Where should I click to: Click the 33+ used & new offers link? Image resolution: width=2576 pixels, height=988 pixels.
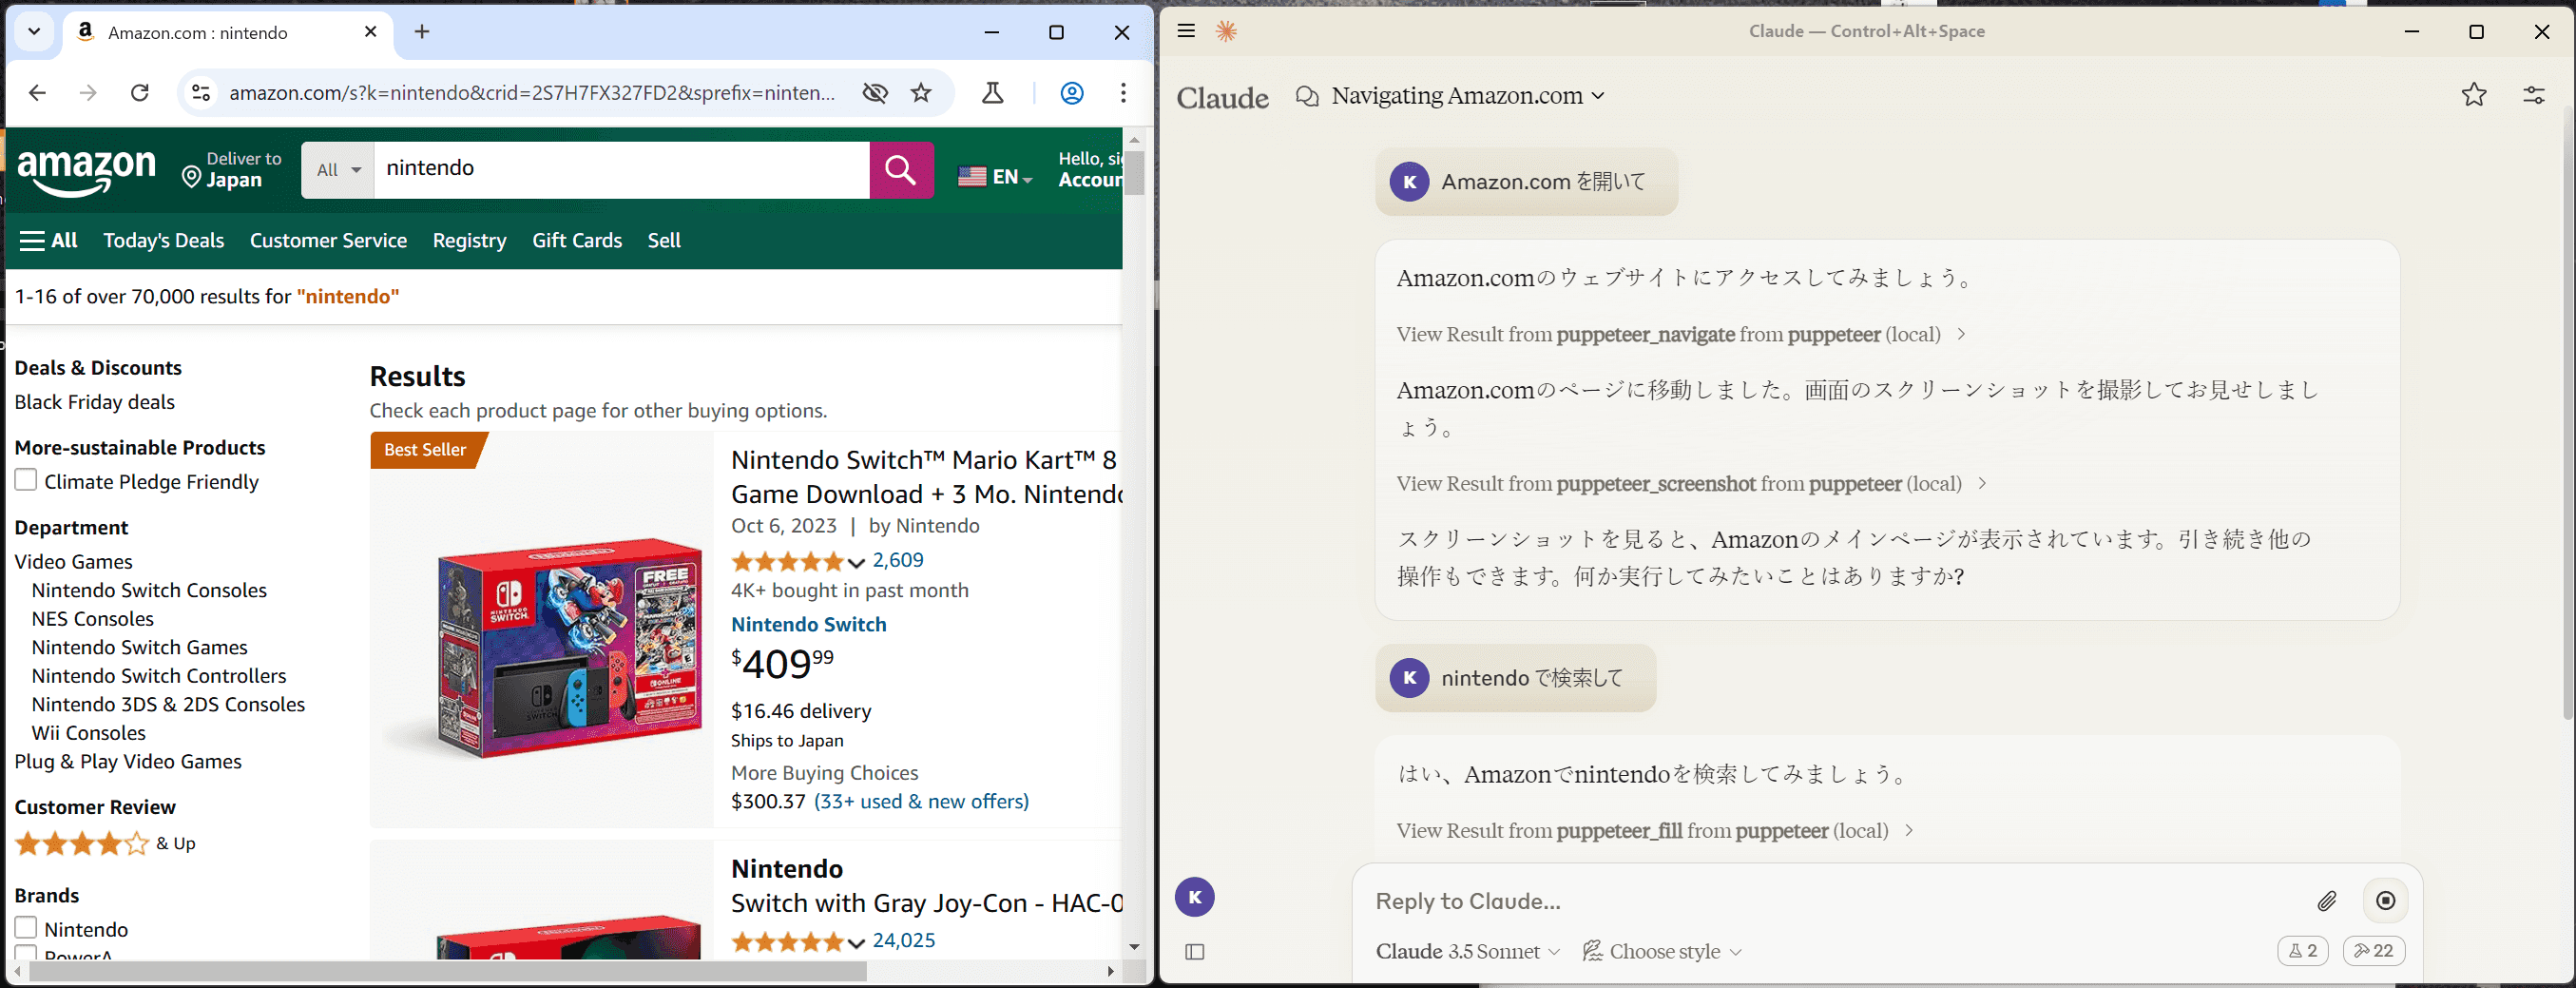coord(920,801)
